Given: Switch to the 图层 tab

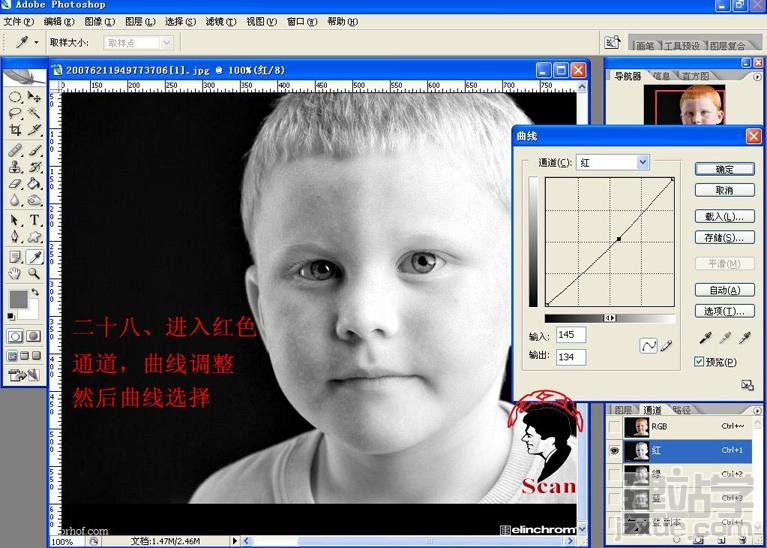Looking at the screenshot, I should (x=624, y=410).
